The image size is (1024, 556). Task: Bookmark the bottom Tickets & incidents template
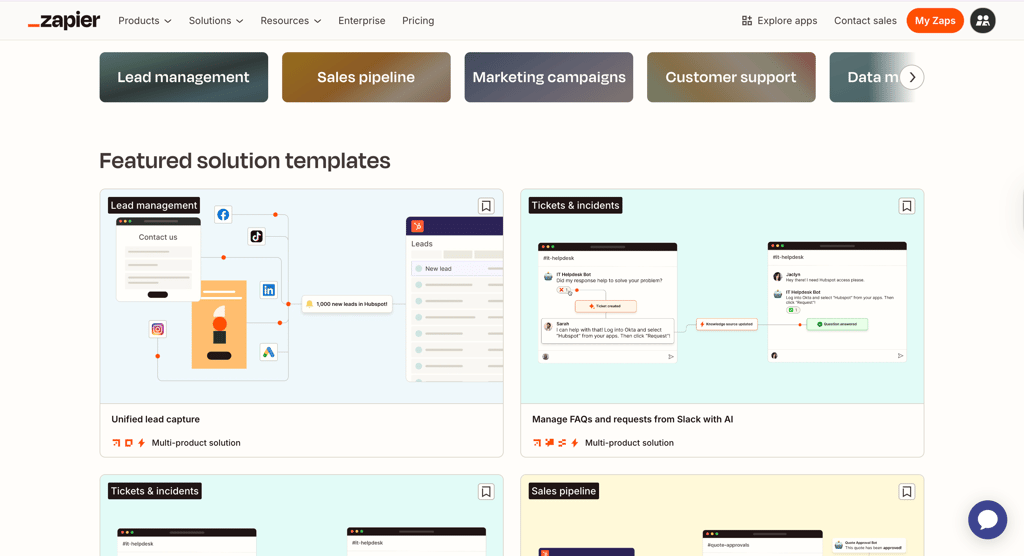[x=486, y=491]
